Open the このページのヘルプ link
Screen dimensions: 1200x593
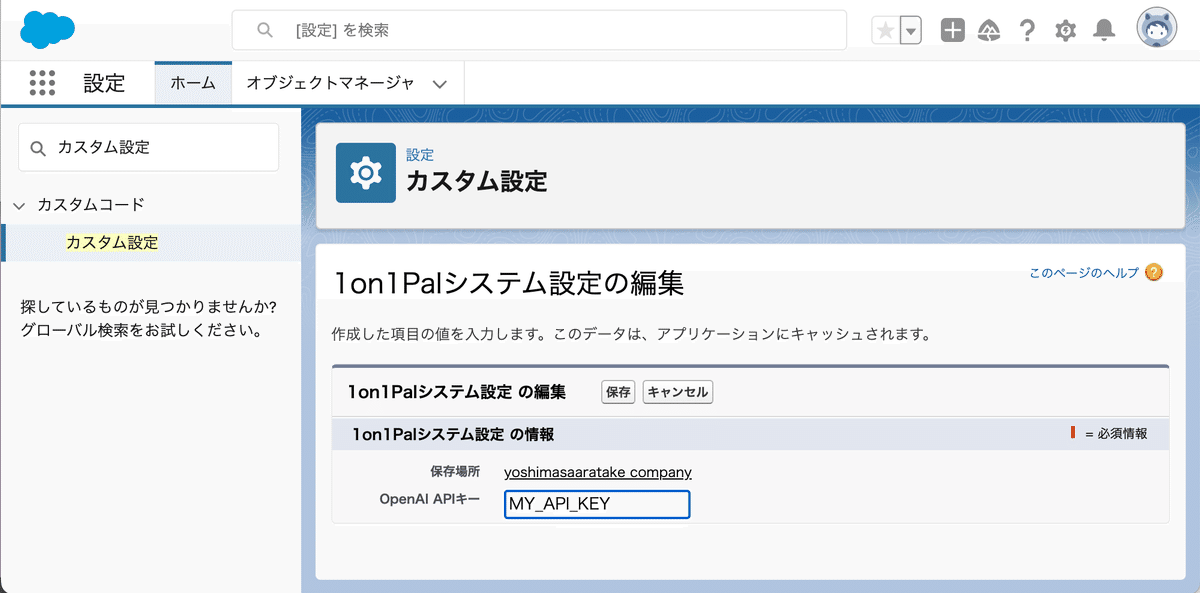(x=1084, y=272)
